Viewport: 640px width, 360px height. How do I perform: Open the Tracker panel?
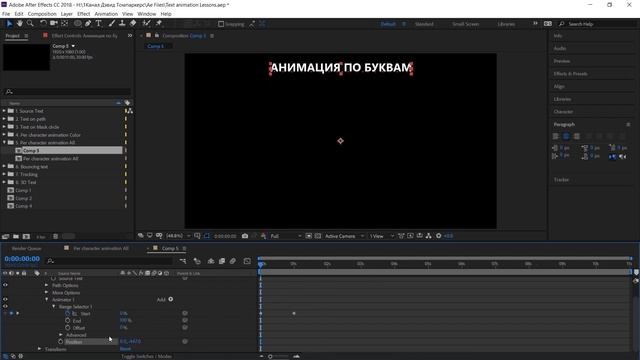(561, 180)
